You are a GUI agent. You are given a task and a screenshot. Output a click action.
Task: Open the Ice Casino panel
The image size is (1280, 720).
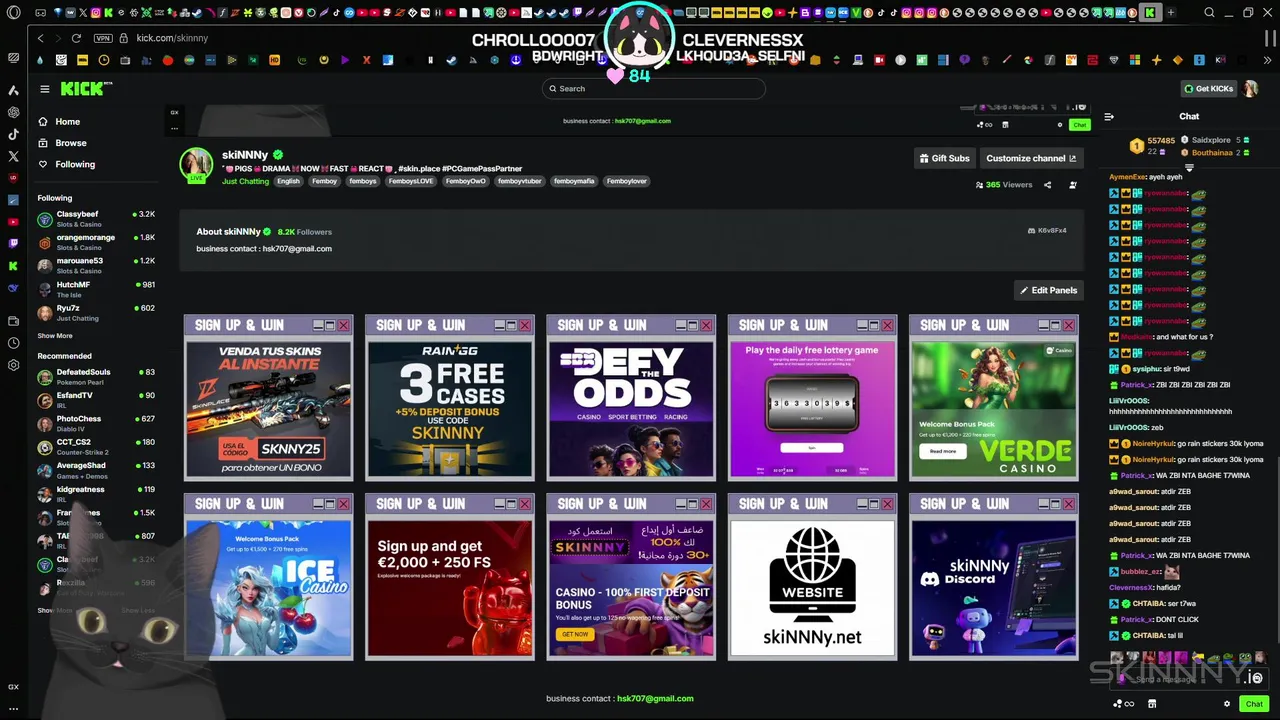pos(268,577)
